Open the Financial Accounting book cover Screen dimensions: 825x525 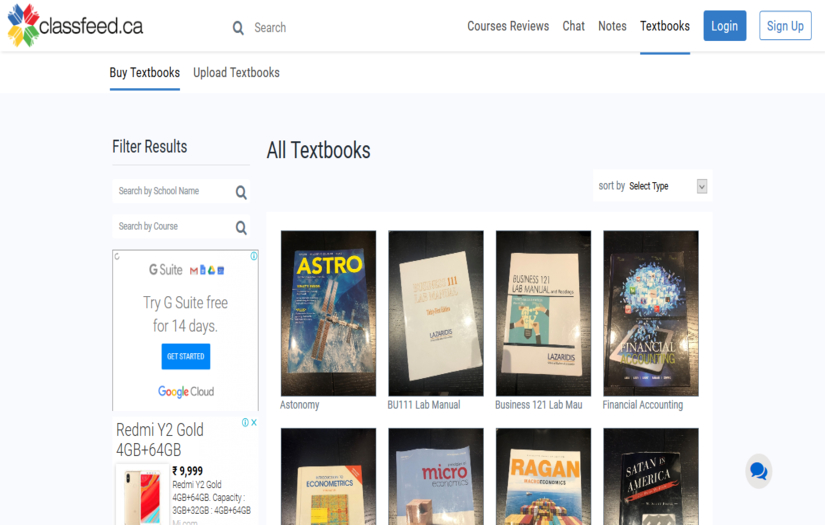651,313
